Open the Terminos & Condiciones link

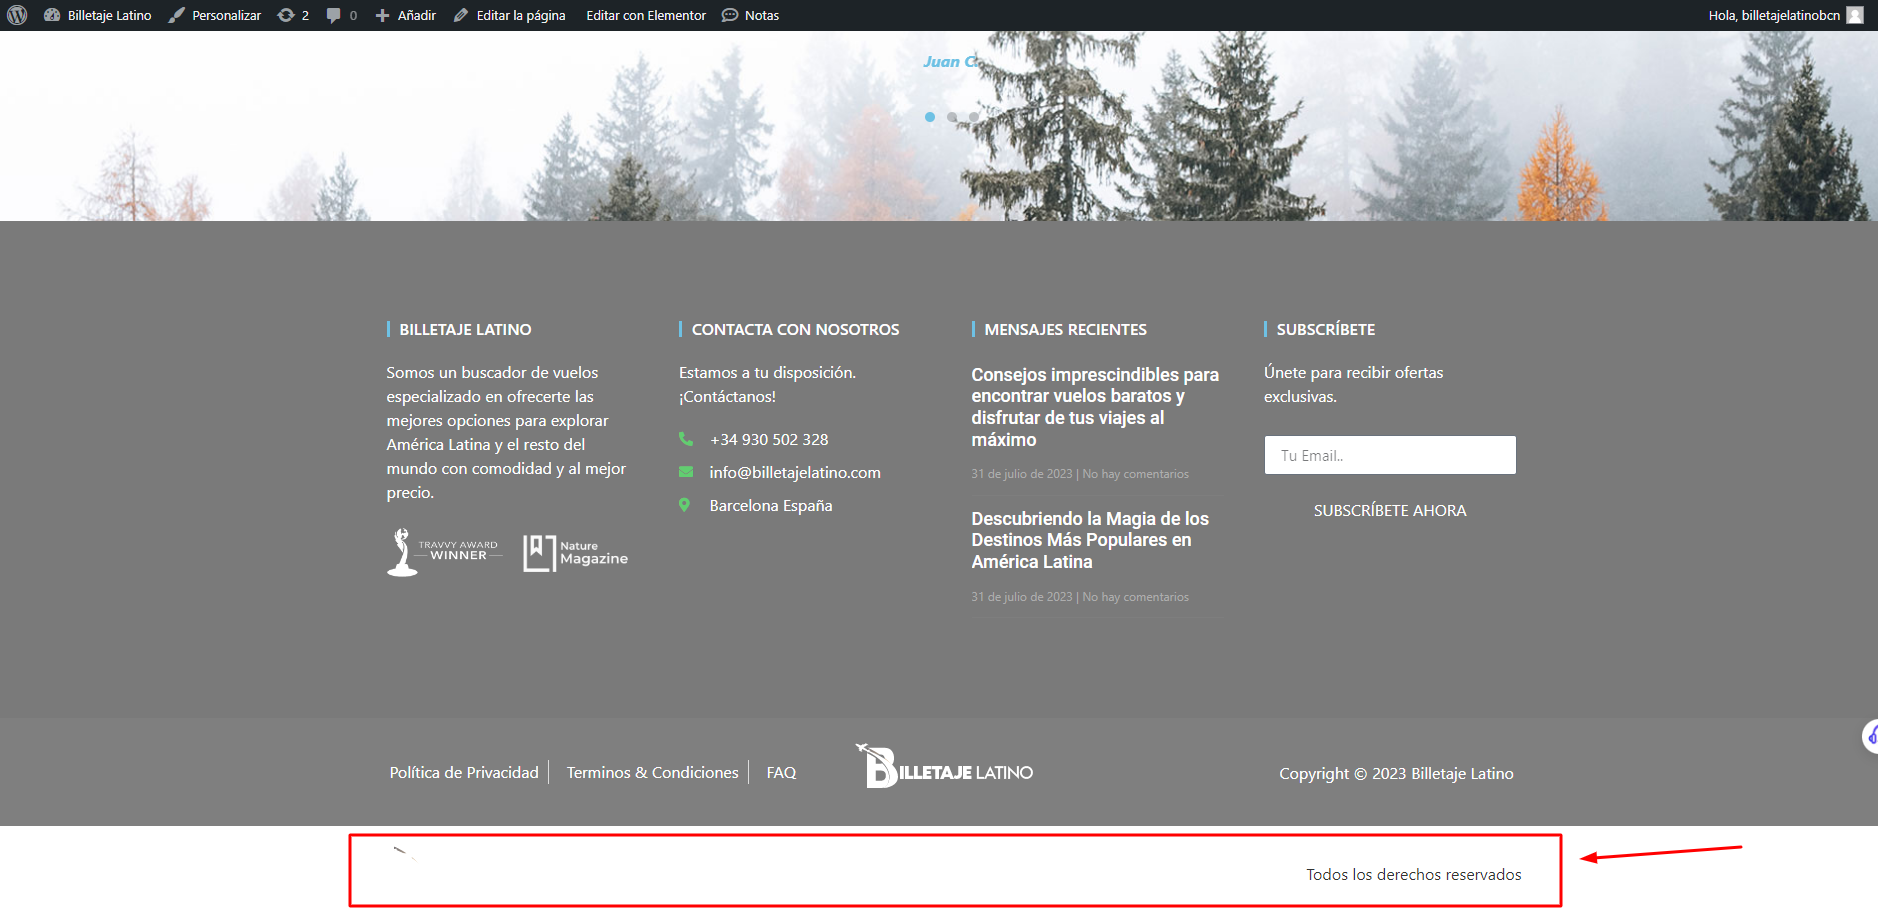pyautogui.click(x=652, y=772)
